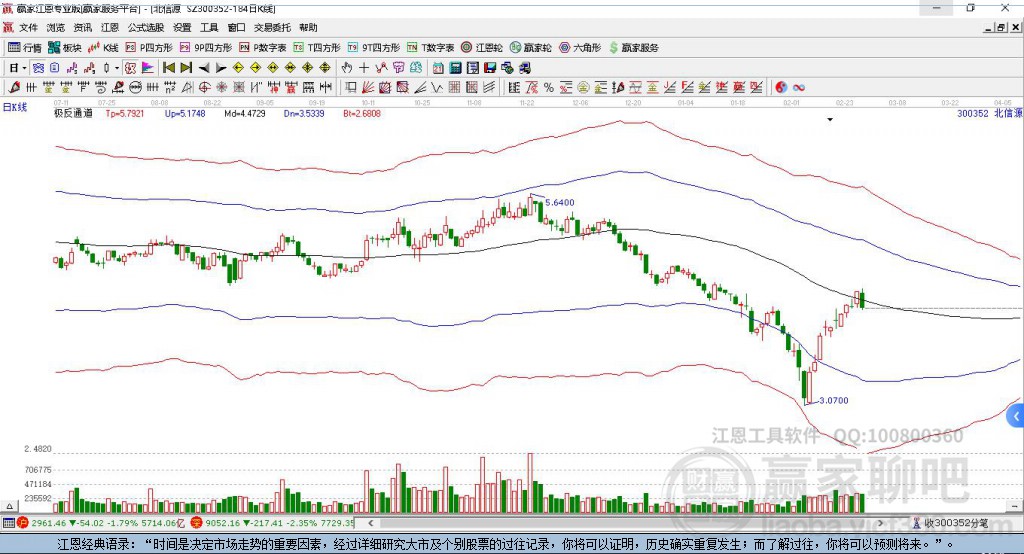Collapse the volume panel up-arrow button

[9, 506]
